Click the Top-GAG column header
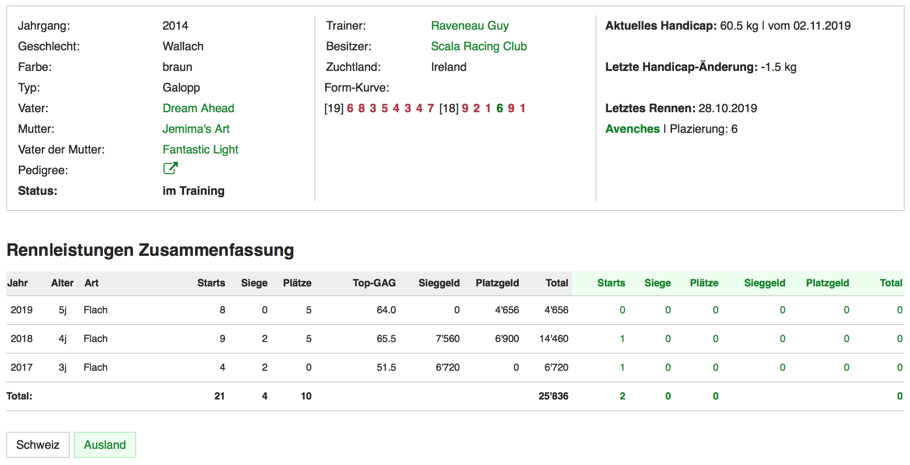 pos(374,283)
